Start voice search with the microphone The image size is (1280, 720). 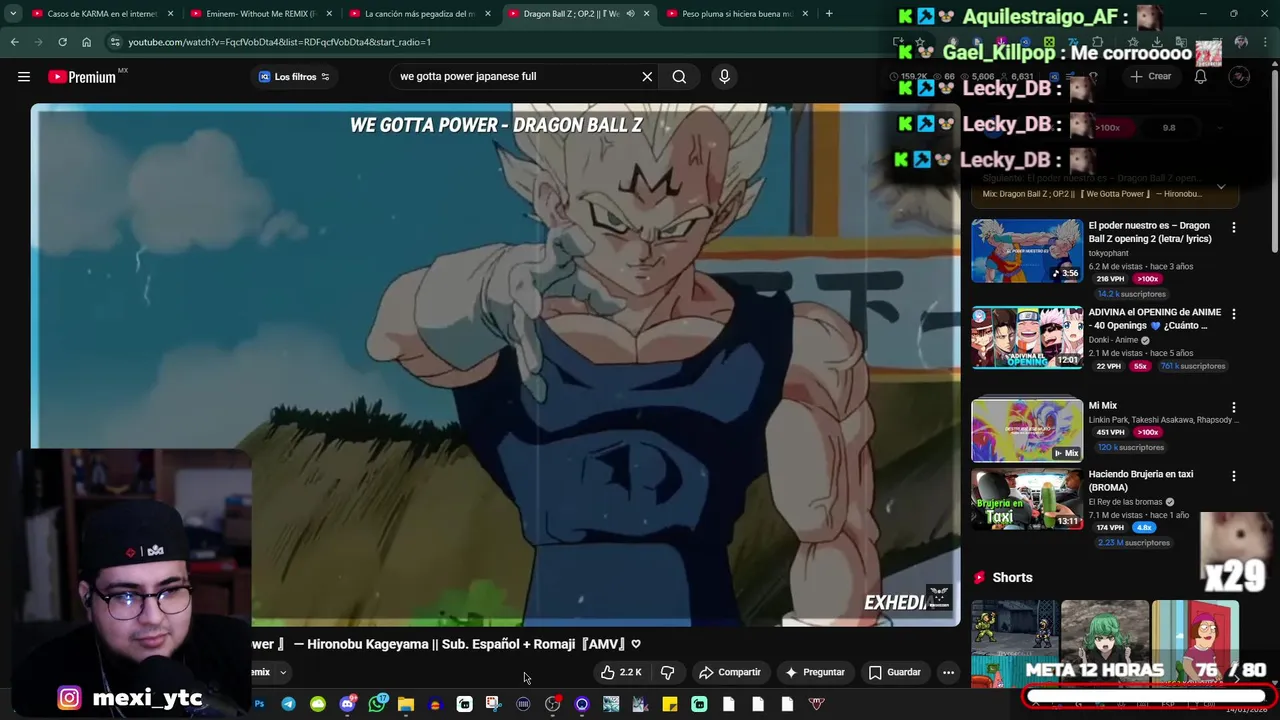(725, 77)
